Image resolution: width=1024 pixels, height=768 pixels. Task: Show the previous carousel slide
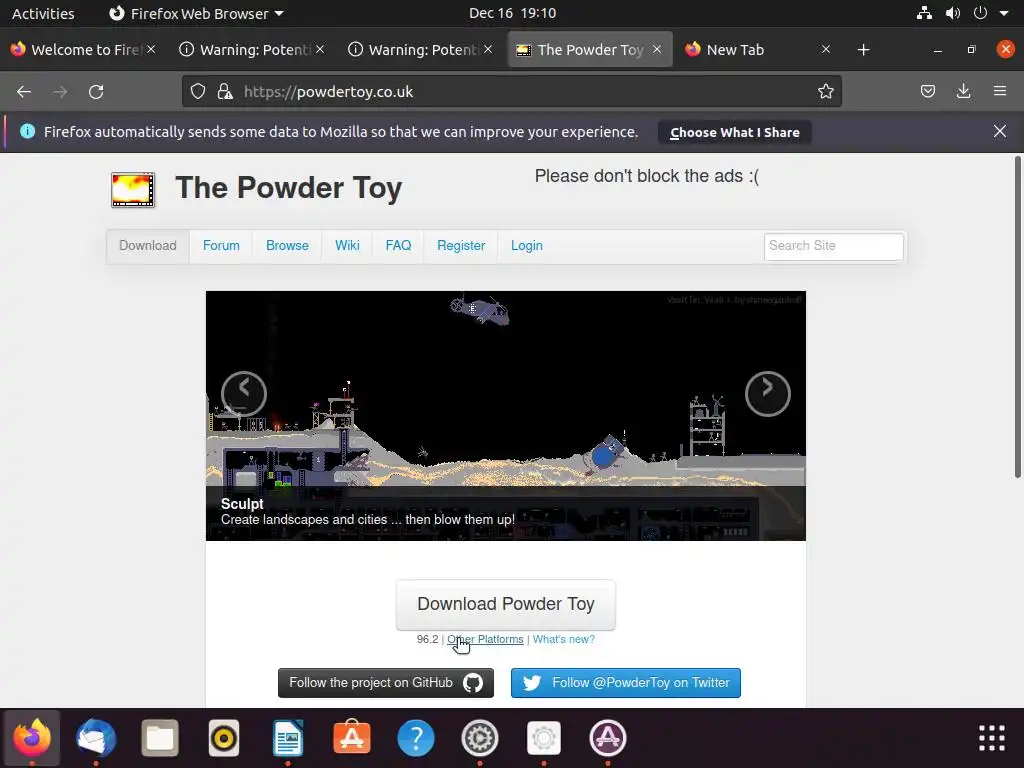tap(244, 394)
